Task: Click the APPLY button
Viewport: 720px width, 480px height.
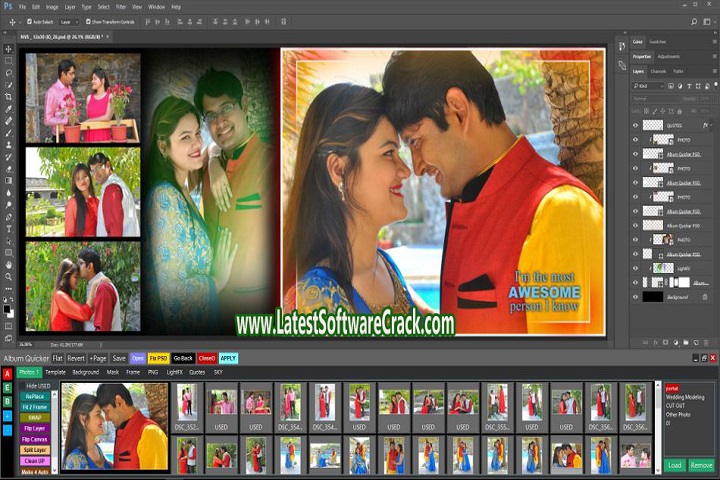Action: [228, 358]
